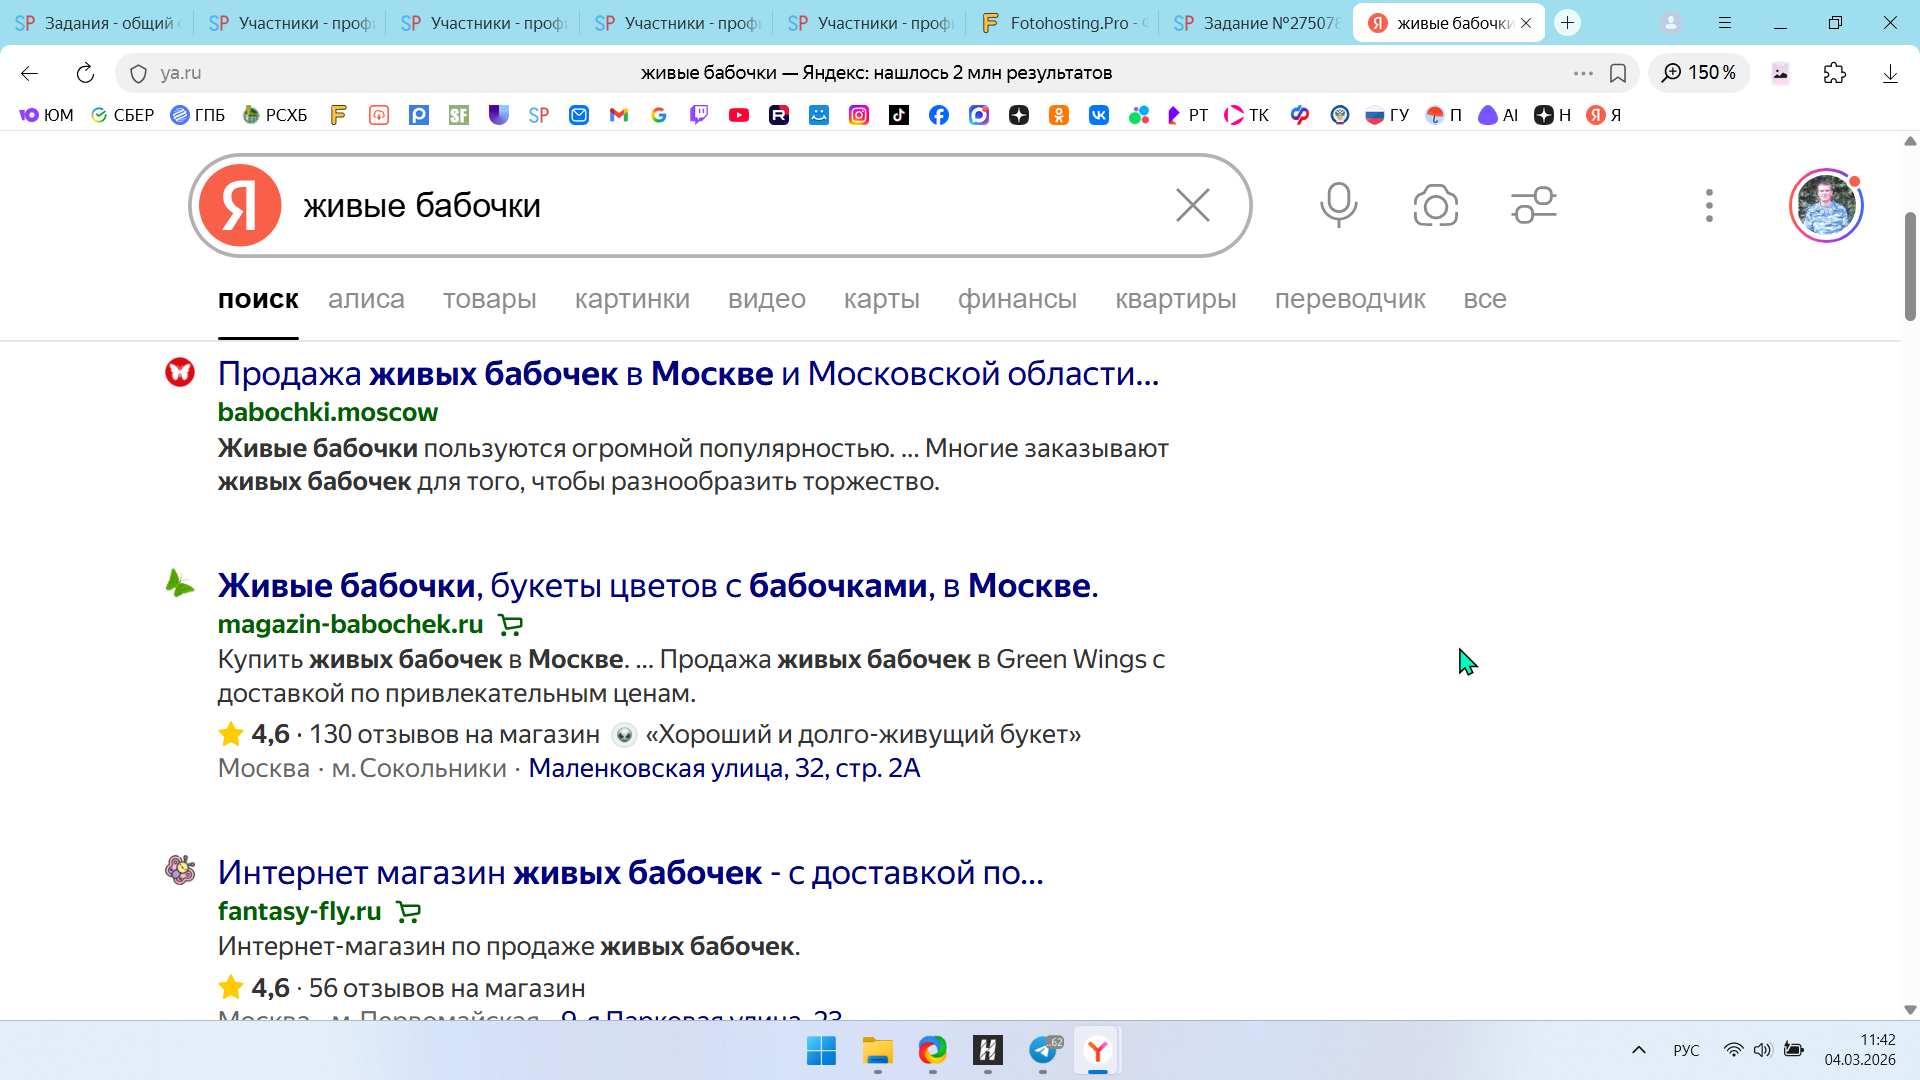Open YouTube bookmark in bookmarks bar

(x=739, y=115)
